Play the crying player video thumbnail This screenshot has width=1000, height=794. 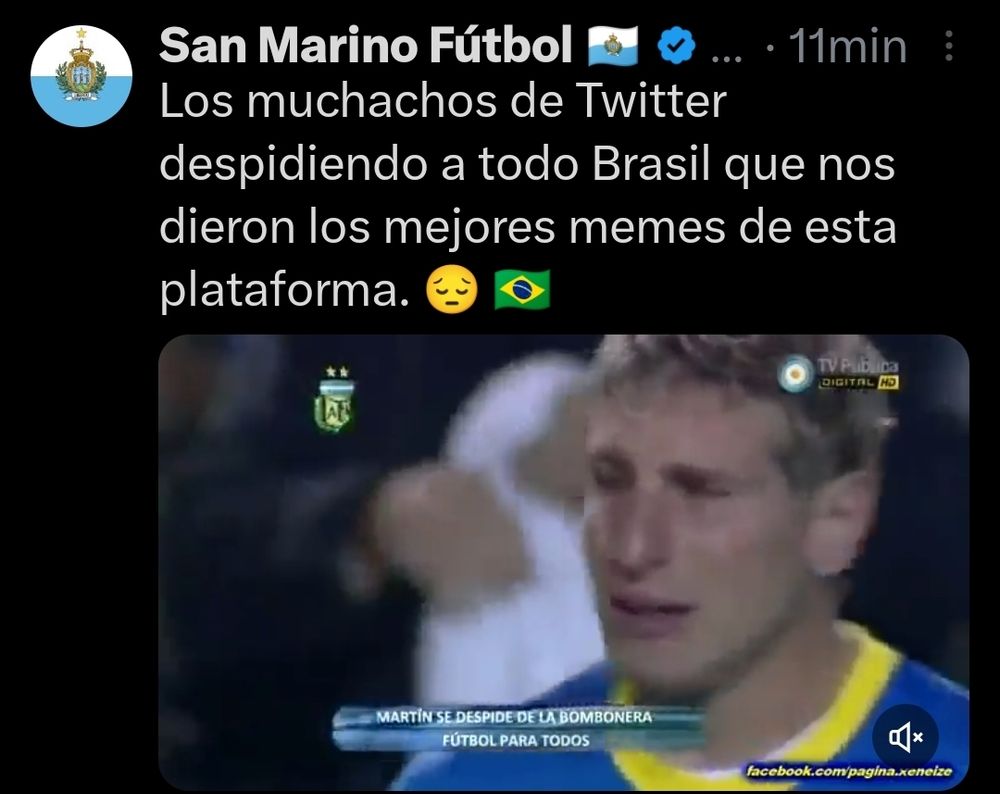click(x=564, y=562)
